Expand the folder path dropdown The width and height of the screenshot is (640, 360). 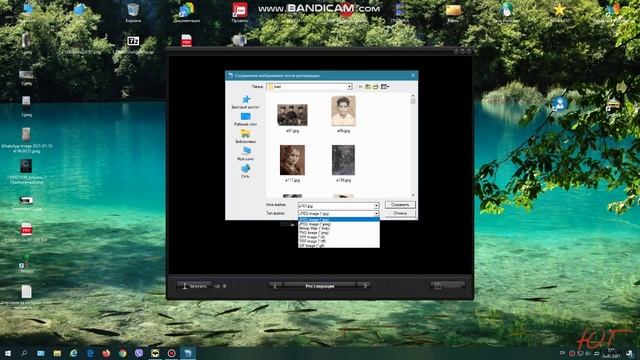[349, 87]
